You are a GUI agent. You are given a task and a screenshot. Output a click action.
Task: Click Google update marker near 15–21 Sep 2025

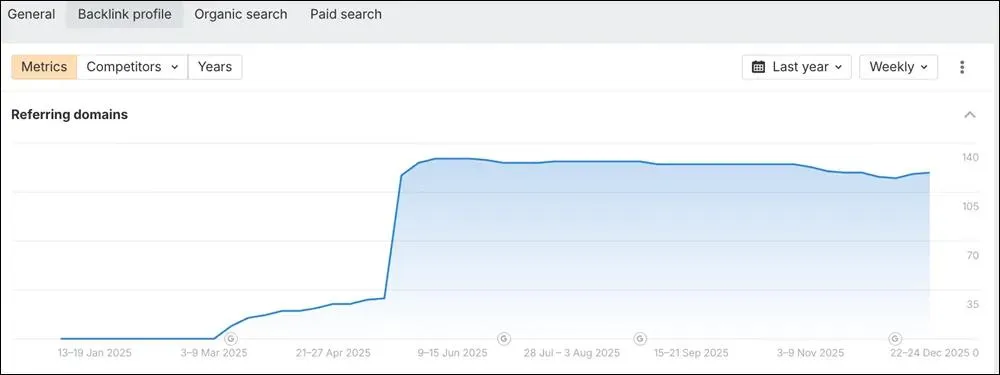click(x=640, y=338)
